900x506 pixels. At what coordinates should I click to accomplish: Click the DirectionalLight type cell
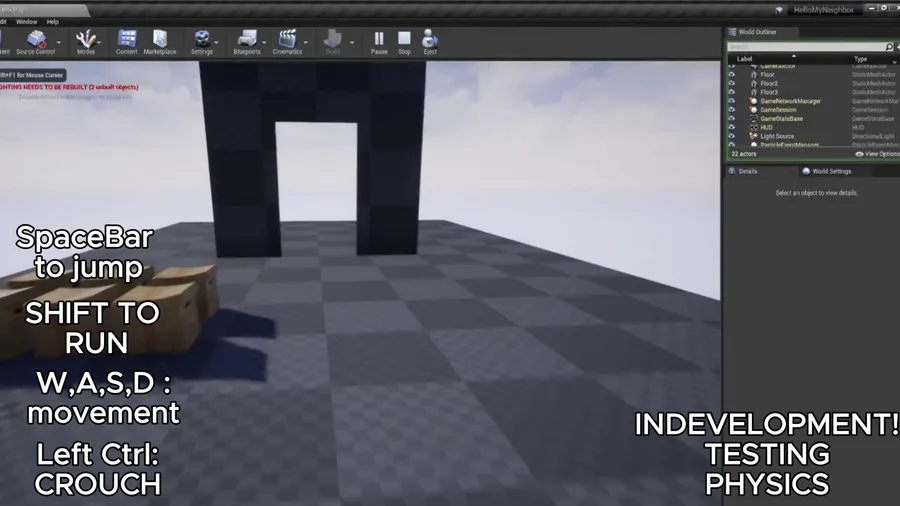(x=874, y=136)
